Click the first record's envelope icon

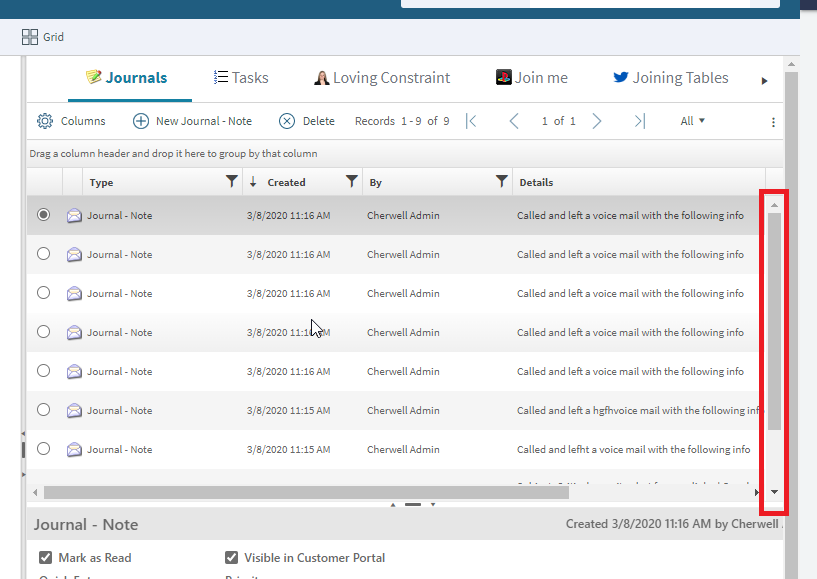pyautogui.click(x=73, y=214)
